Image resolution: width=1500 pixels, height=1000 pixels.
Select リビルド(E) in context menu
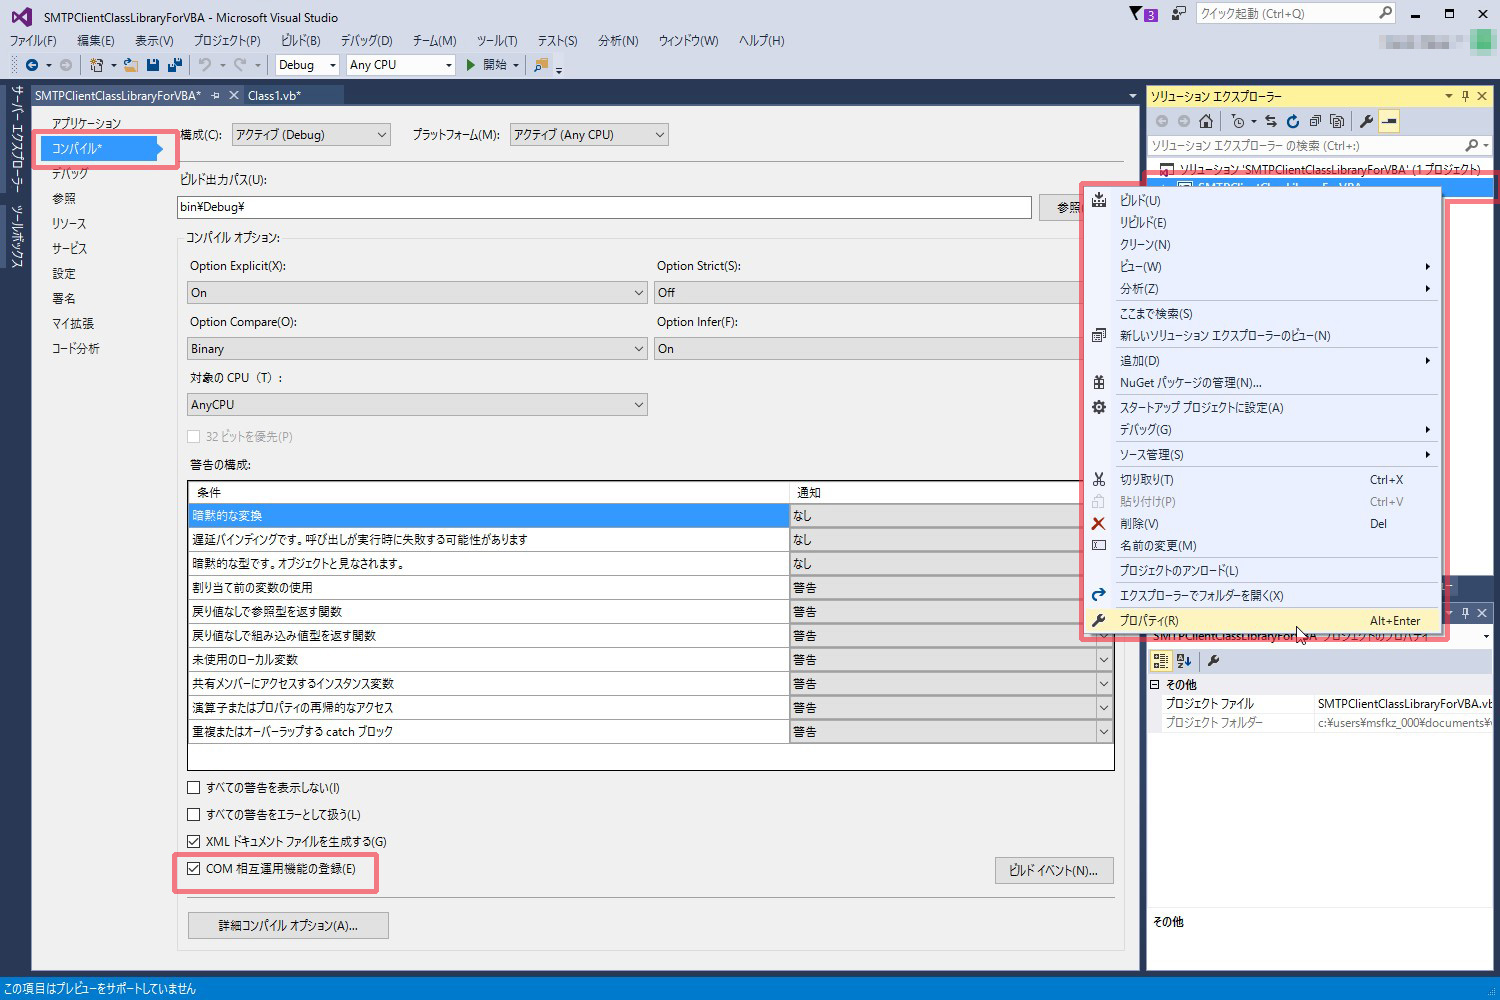(x=1262, y=223)
